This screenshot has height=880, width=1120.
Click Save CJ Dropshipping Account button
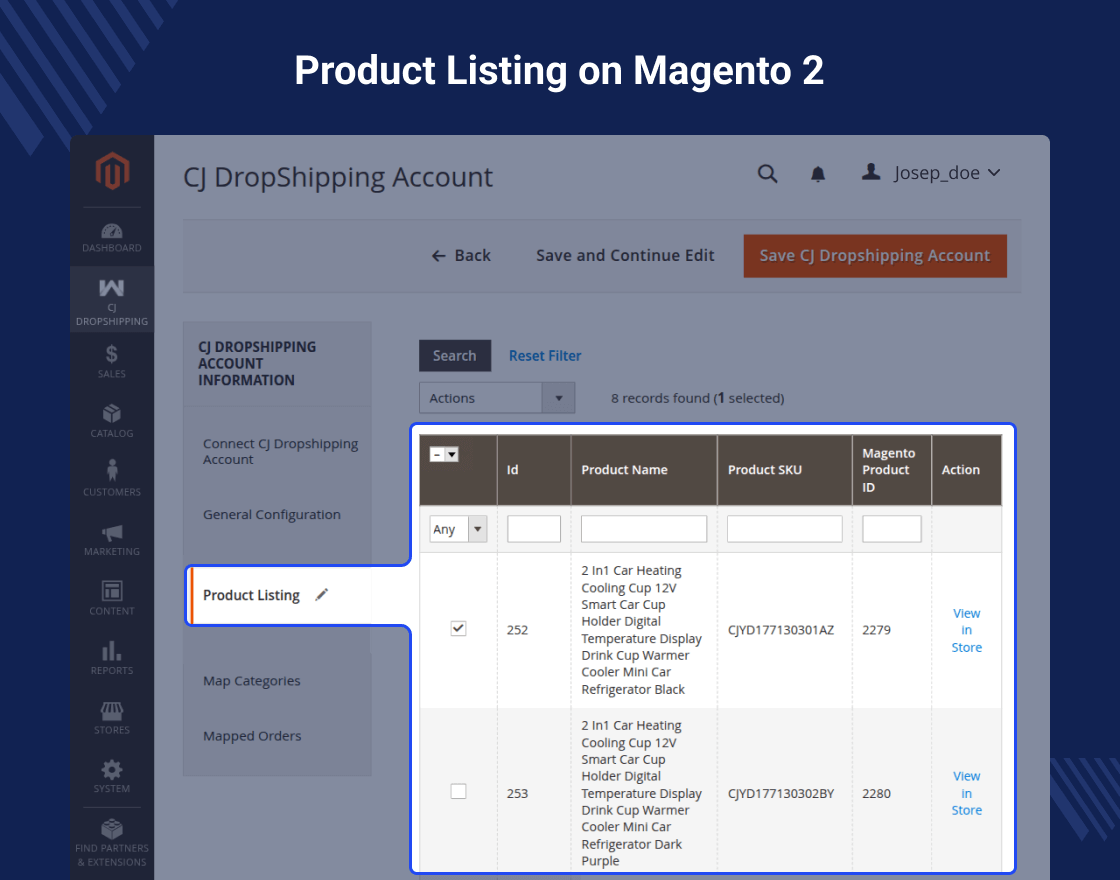[875, 256]
